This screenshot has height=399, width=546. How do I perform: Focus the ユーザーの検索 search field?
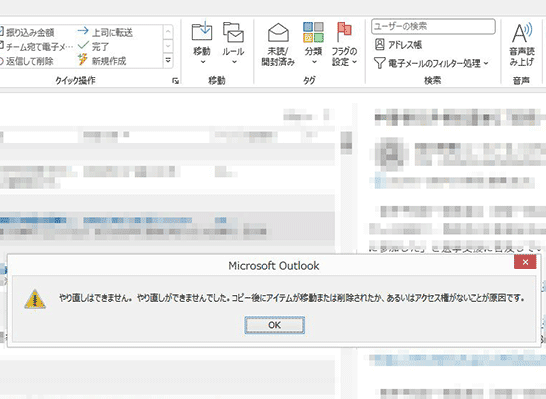433,26
